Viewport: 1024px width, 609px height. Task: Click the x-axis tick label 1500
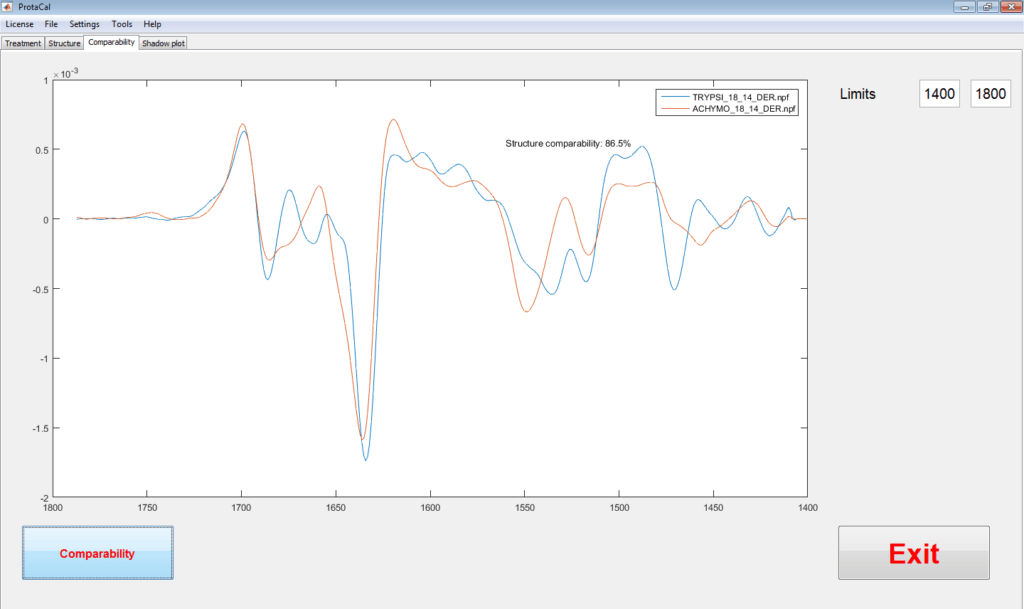click(x=619, y=508)
